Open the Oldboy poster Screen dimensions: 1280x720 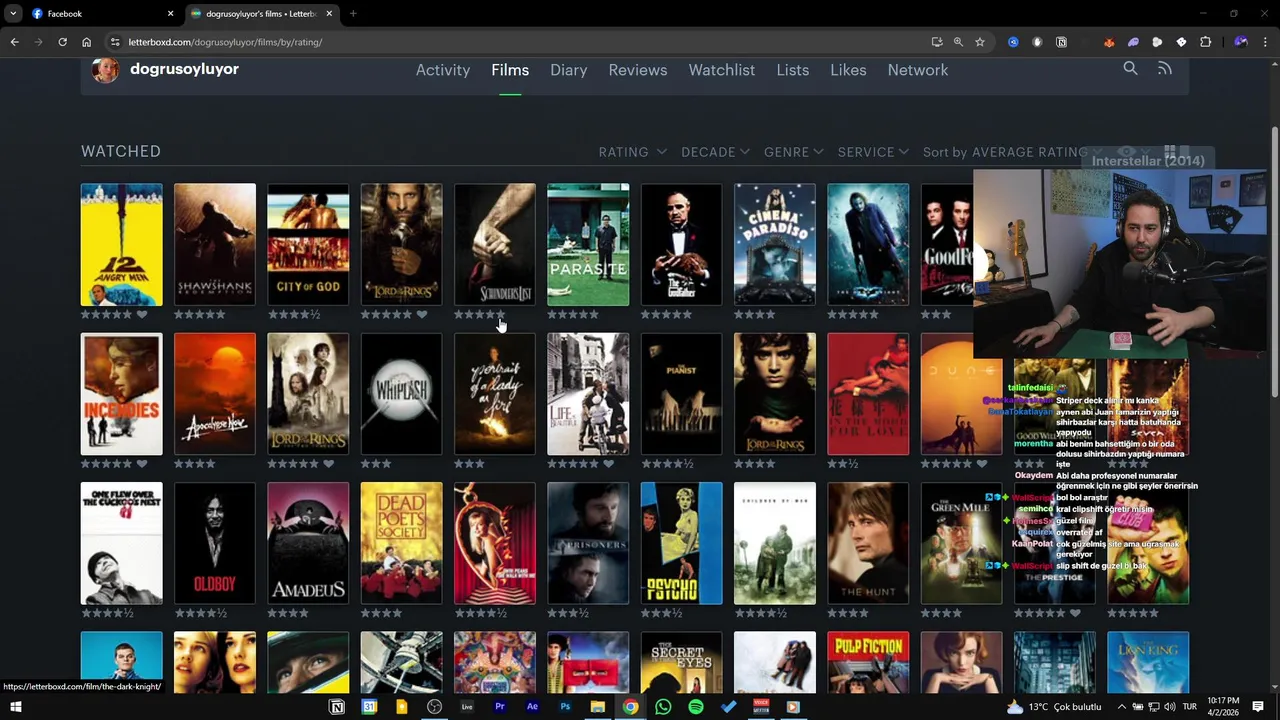pyautogui.click(x=215, y=544)
